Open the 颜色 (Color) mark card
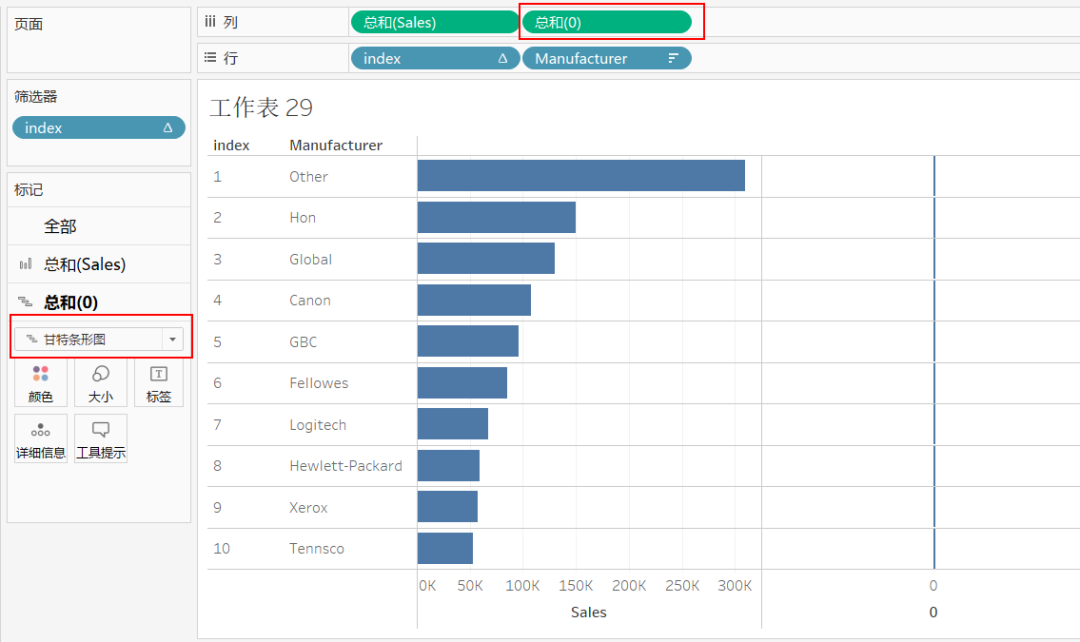The image size is (1080, 642). click(41, 383)
